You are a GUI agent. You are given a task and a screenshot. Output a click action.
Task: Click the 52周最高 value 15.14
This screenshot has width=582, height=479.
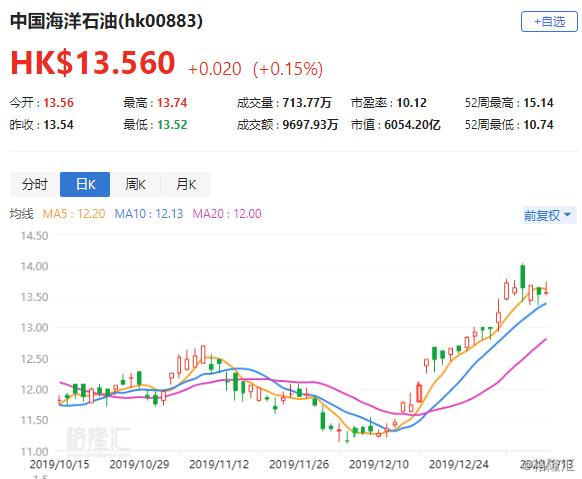pos(538,103)
